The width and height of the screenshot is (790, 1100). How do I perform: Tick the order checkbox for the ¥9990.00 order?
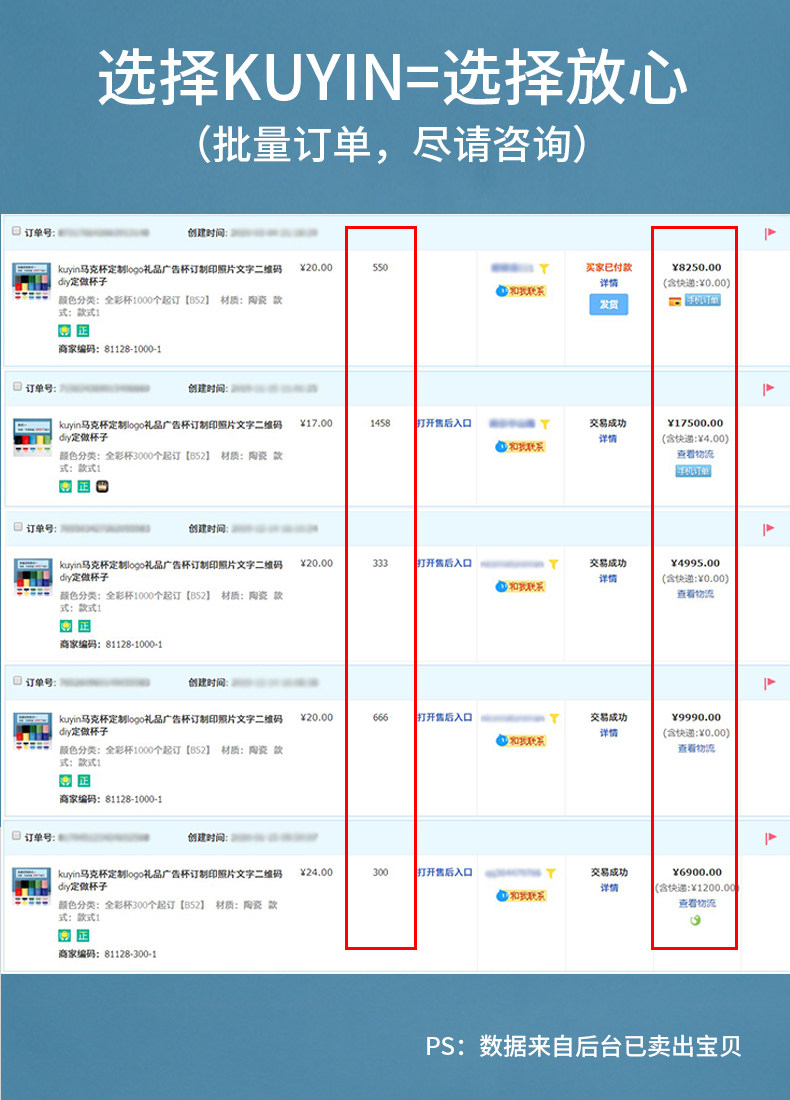pyautogui.click(x=17, y=680)
